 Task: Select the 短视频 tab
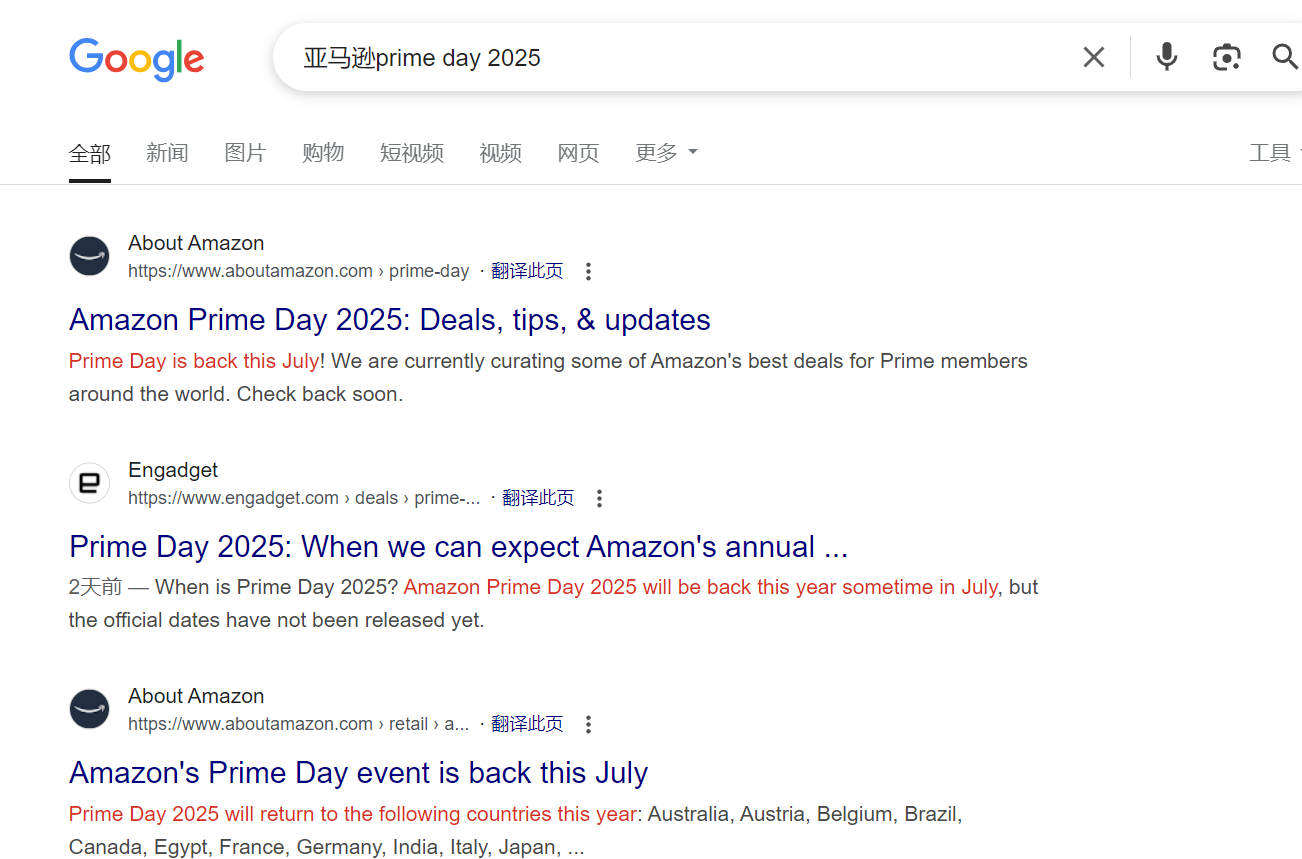point(412,152)
